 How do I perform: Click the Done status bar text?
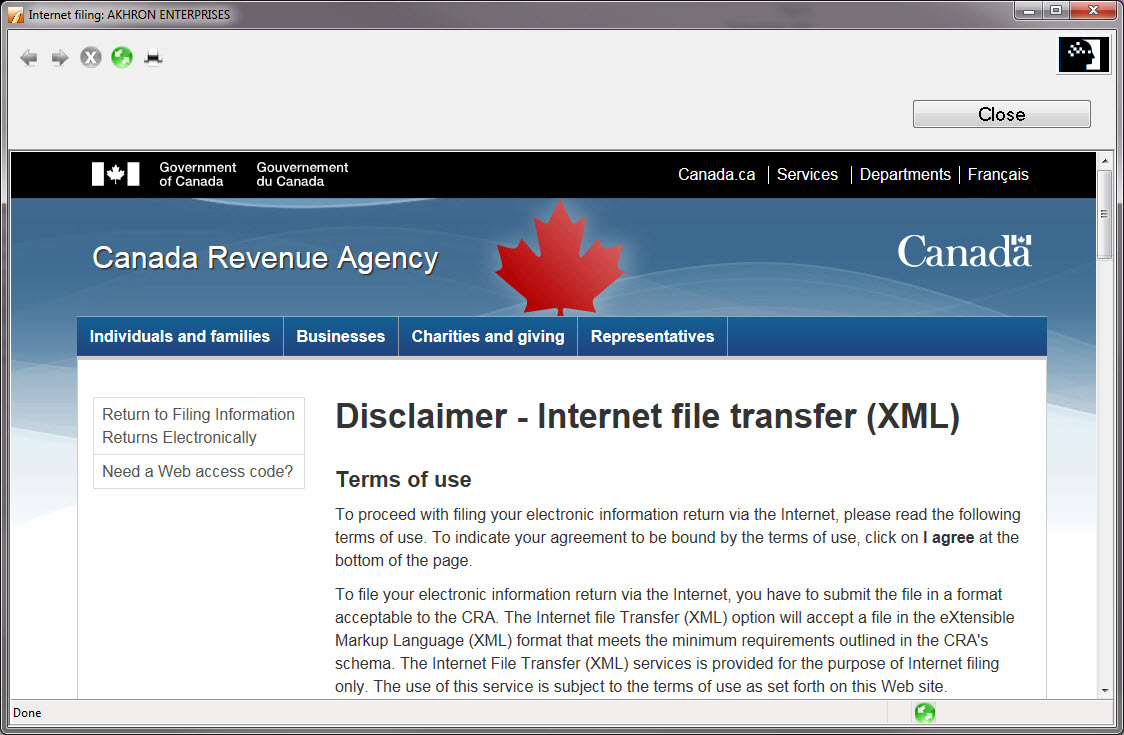click(27, 713)
